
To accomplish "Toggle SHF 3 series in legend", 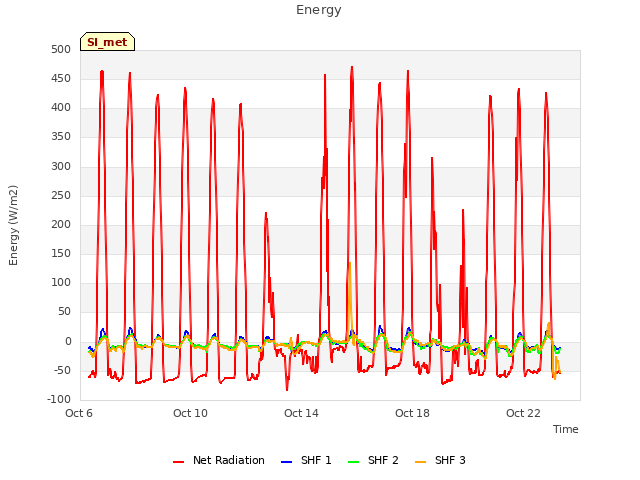I will point(440,460).
